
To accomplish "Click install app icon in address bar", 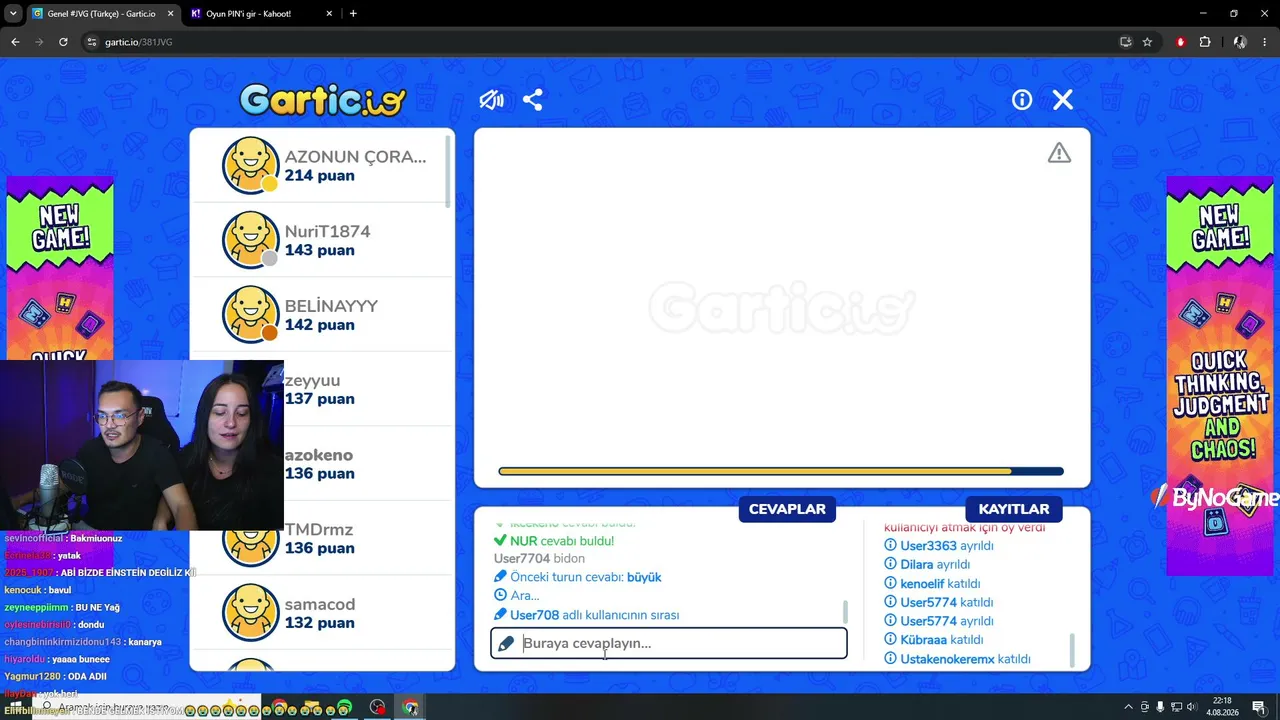I will point(1126,42).
